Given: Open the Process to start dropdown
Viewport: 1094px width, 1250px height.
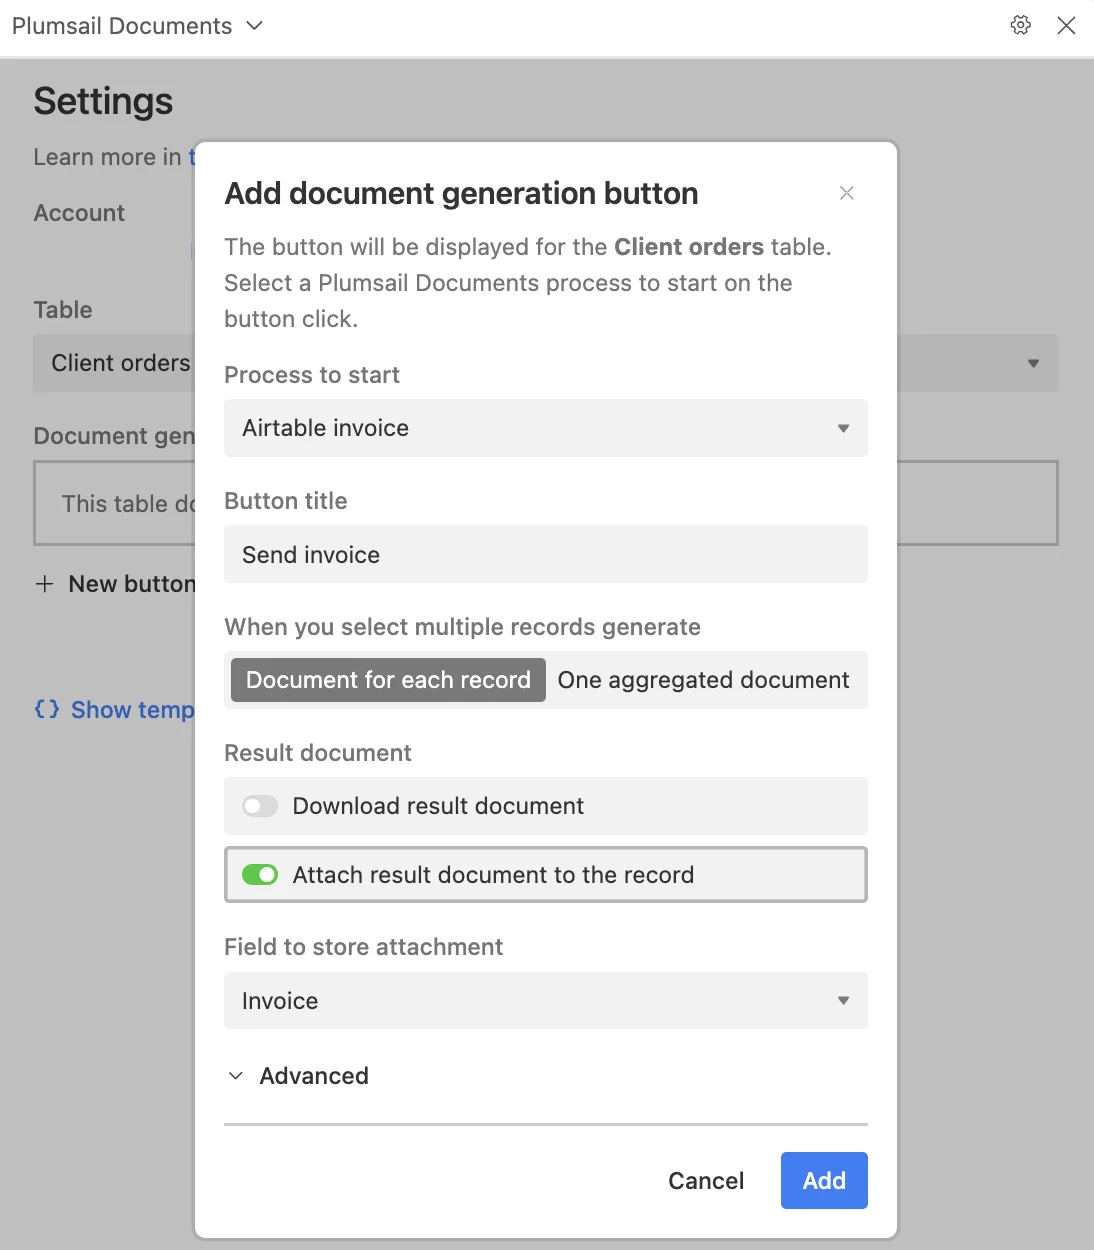Looking at the screenshot, I should [x=546, y=428].
